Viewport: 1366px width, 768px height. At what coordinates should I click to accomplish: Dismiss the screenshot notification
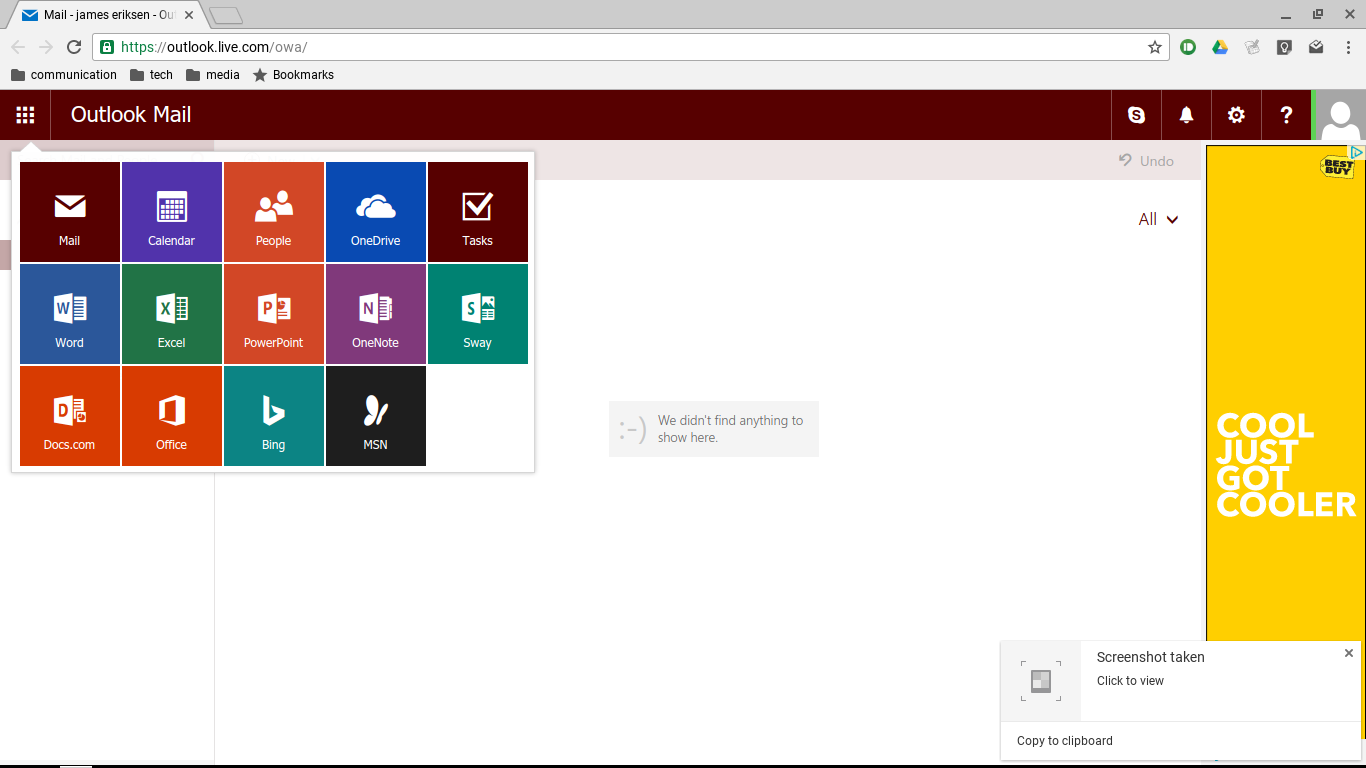coord(1349,653)
